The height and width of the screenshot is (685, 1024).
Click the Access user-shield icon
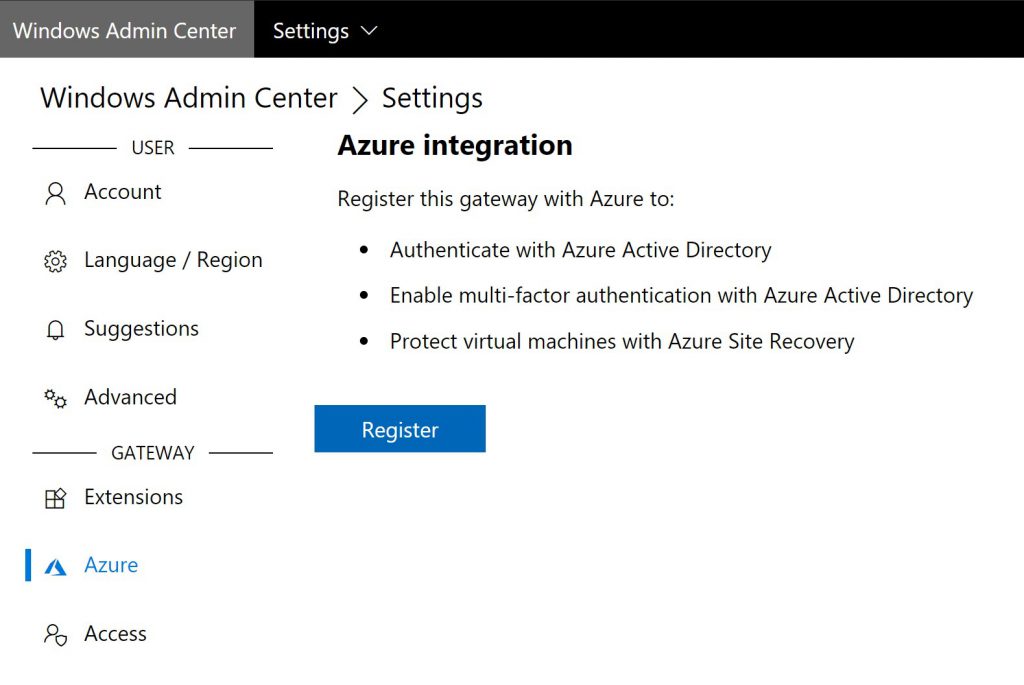point(56,635)
